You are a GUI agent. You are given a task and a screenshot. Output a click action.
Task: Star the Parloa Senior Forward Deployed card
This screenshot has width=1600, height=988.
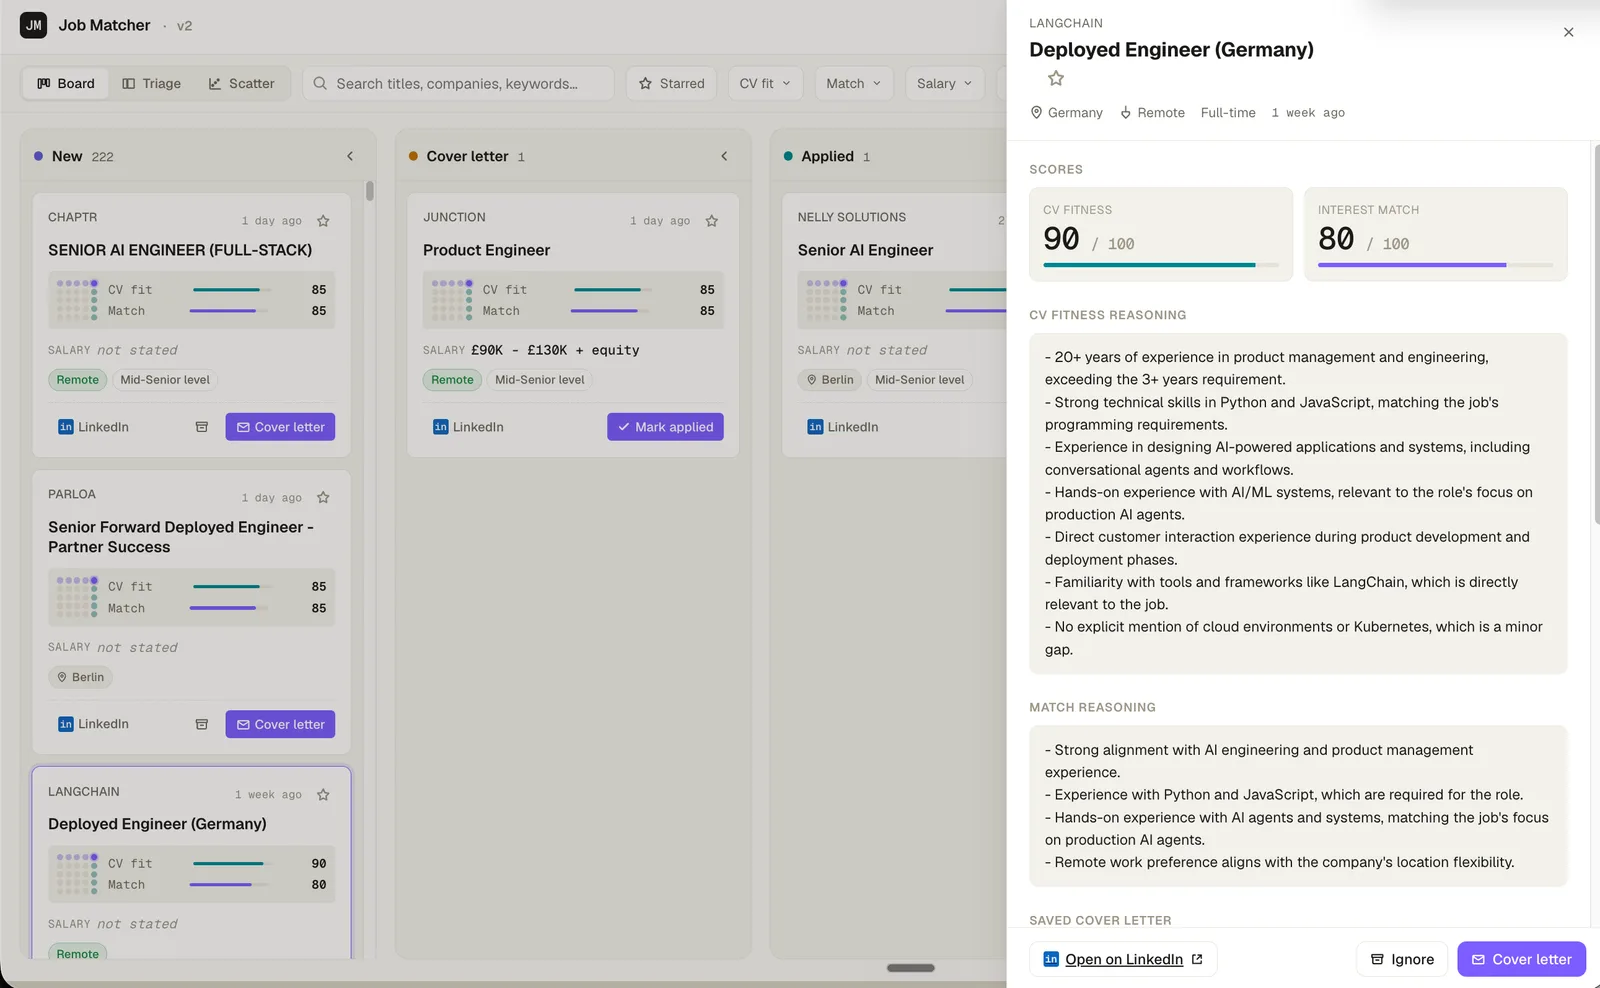(323, 497)
